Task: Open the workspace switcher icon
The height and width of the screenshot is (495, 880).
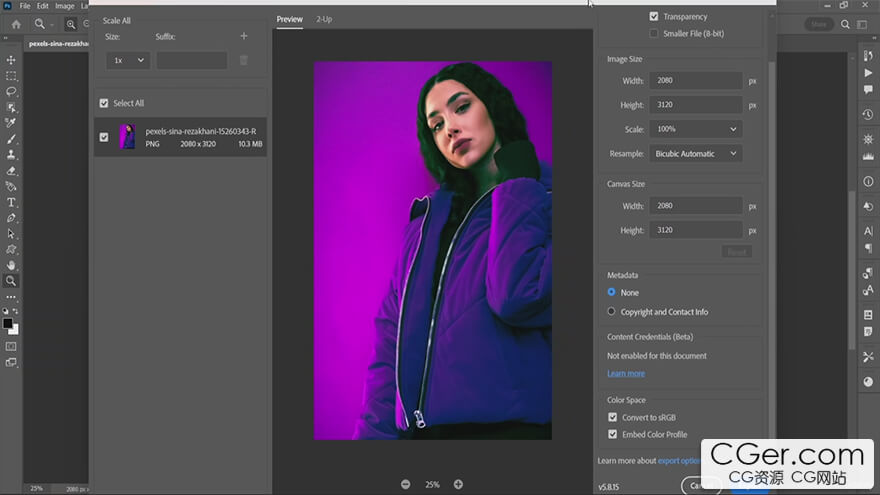Action: point(861,24)
